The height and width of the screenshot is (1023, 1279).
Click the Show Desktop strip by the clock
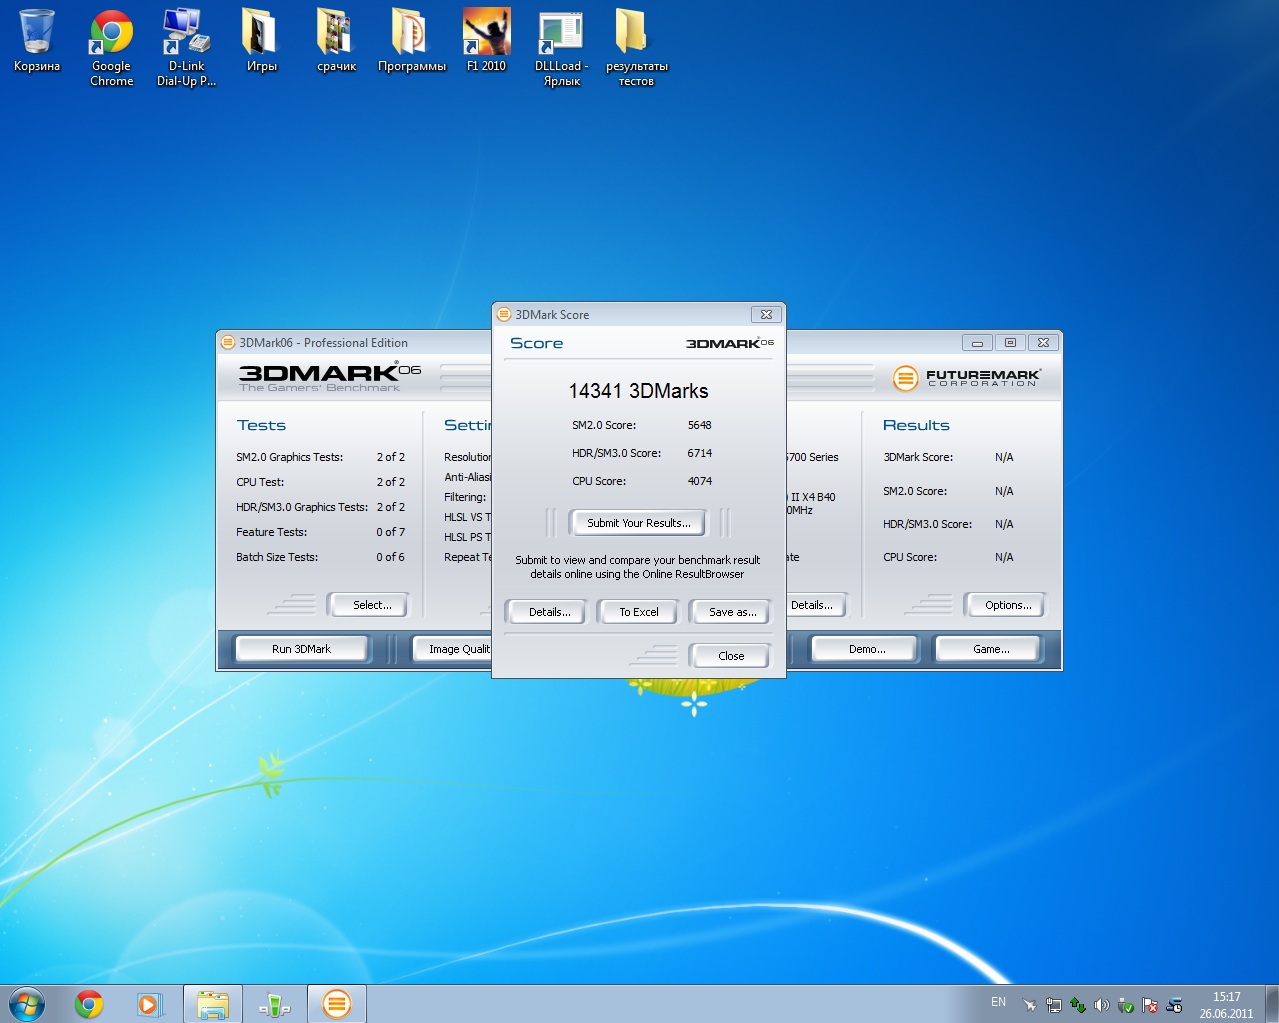(x=1272, y=1004)
